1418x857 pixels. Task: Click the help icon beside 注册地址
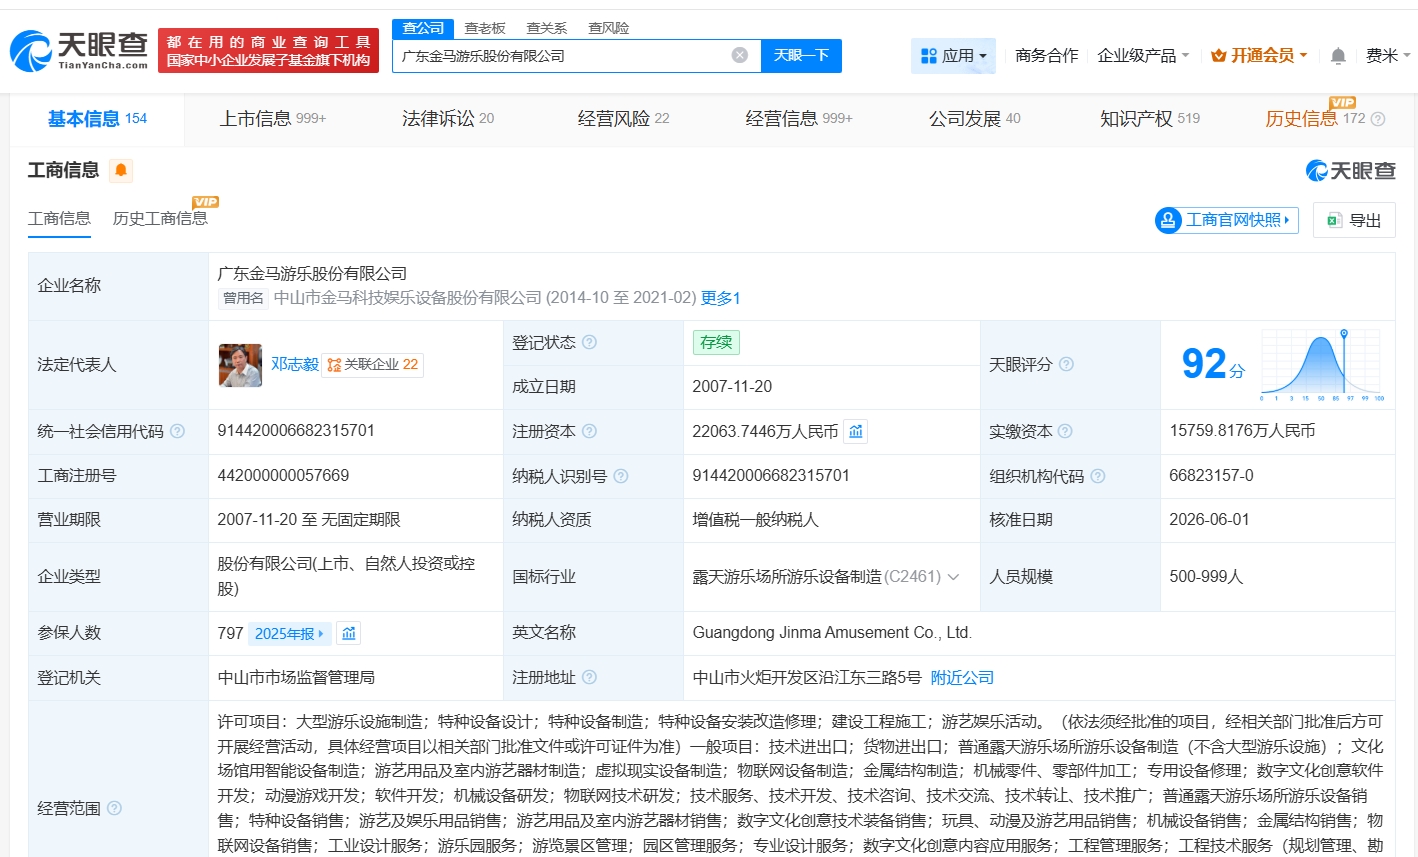point(590,677)
